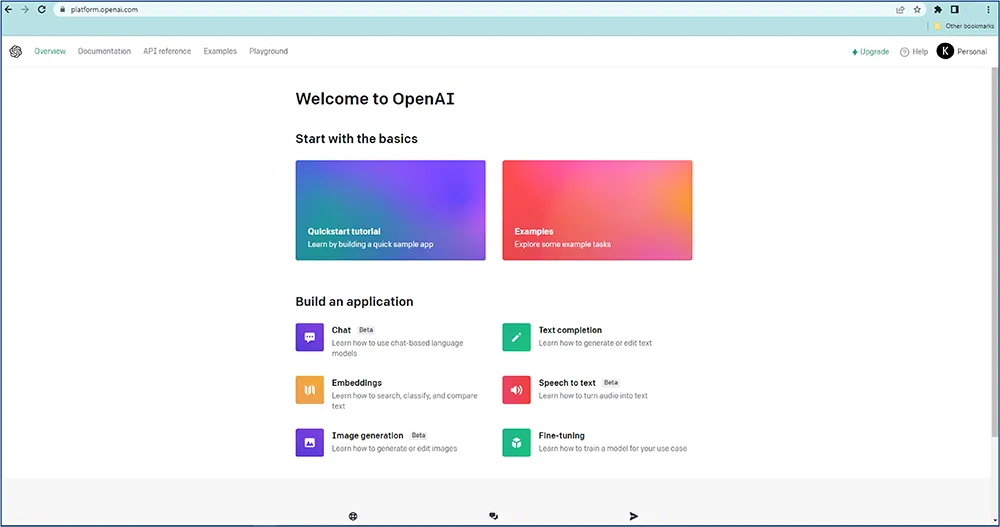Viewport: 1000px width, 527px height.
Task: Switch to the Examples nav tab
Action: pos(220,51)
